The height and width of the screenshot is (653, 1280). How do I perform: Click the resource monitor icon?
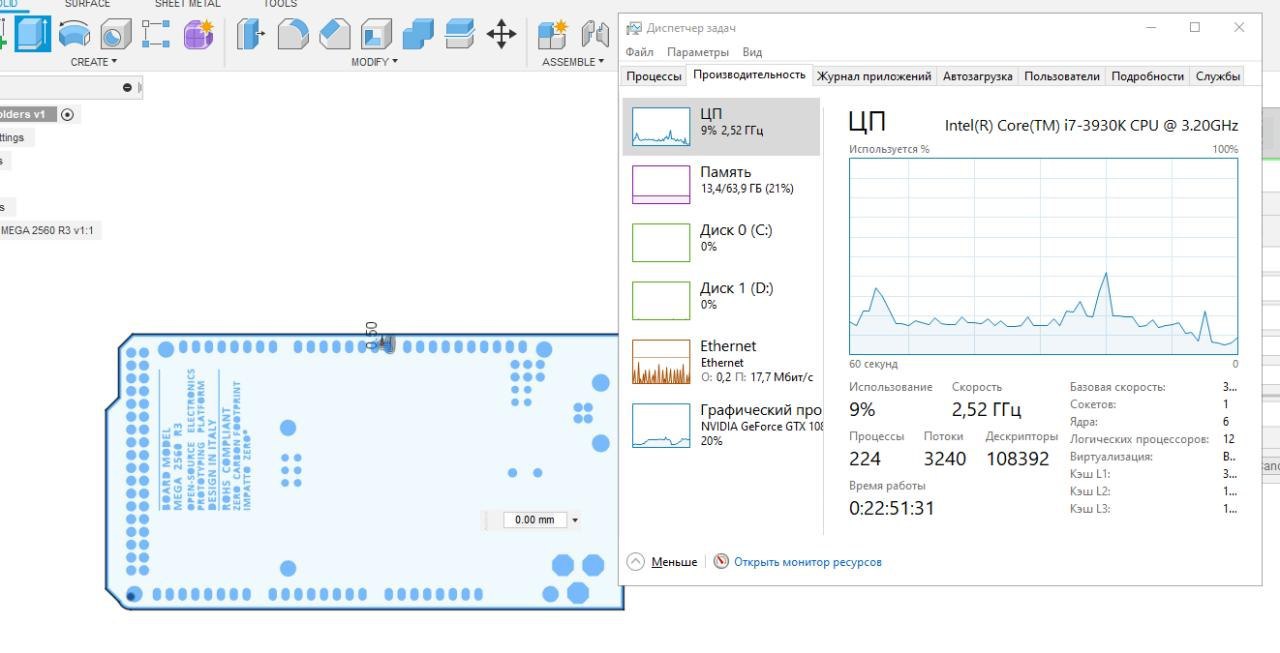721,562
